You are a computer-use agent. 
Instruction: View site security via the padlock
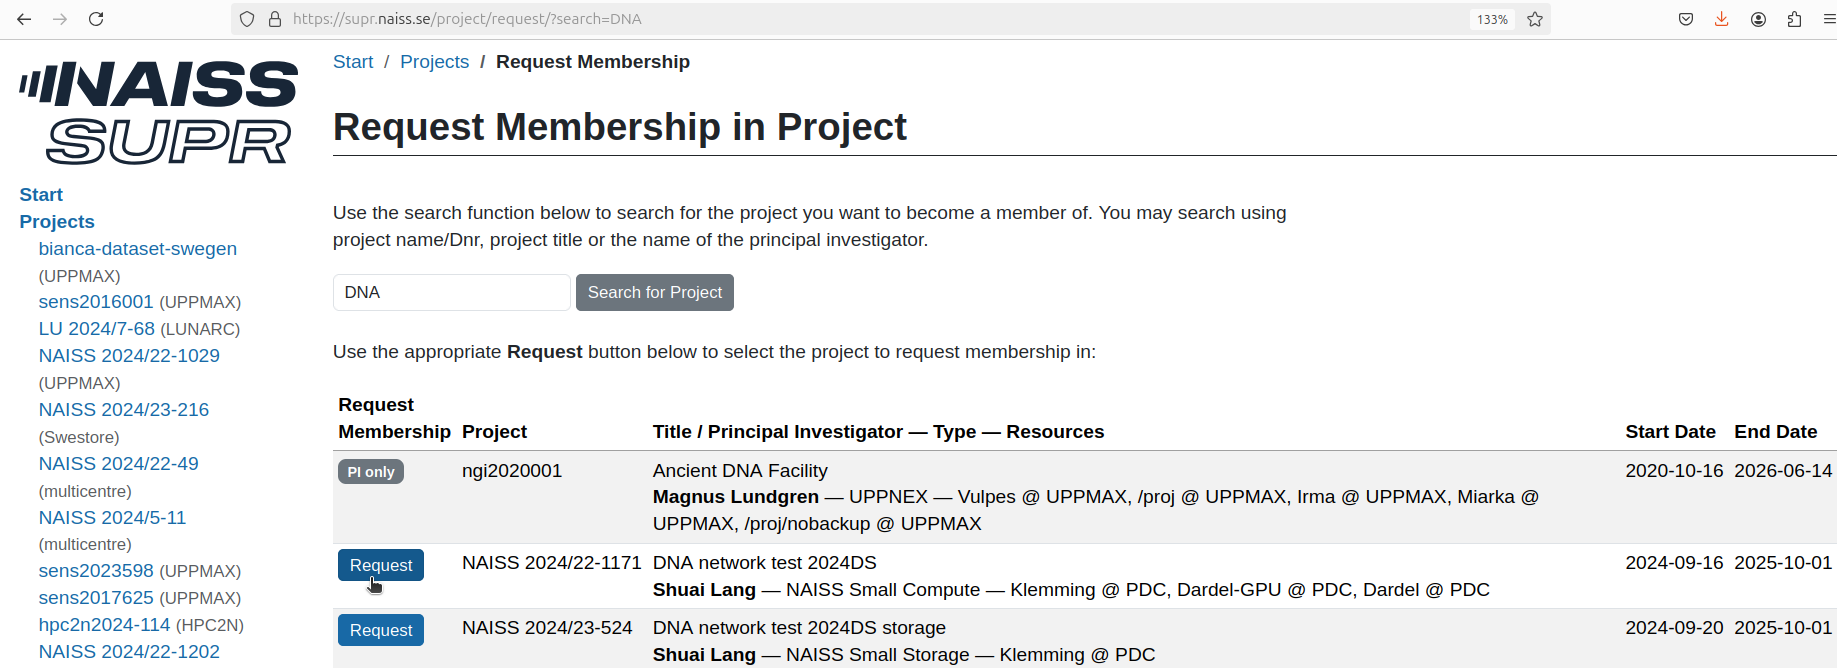click(272, 18)
